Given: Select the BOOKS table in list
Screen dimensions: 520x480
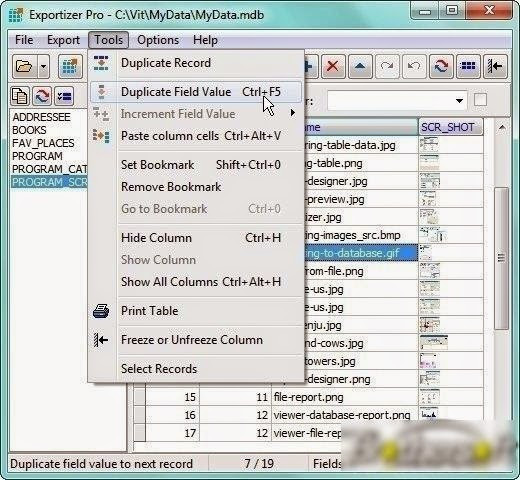Looking at the screenshot, I should [29, 130].
